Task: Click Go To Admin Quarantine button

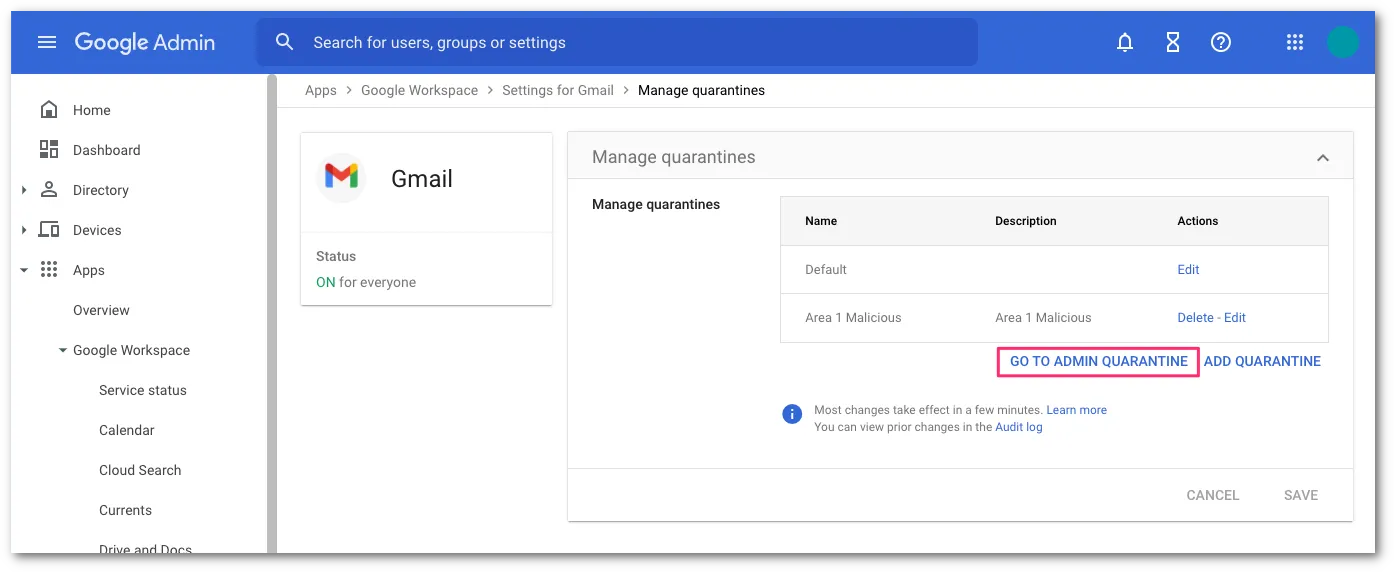Action: (1098, 361)
